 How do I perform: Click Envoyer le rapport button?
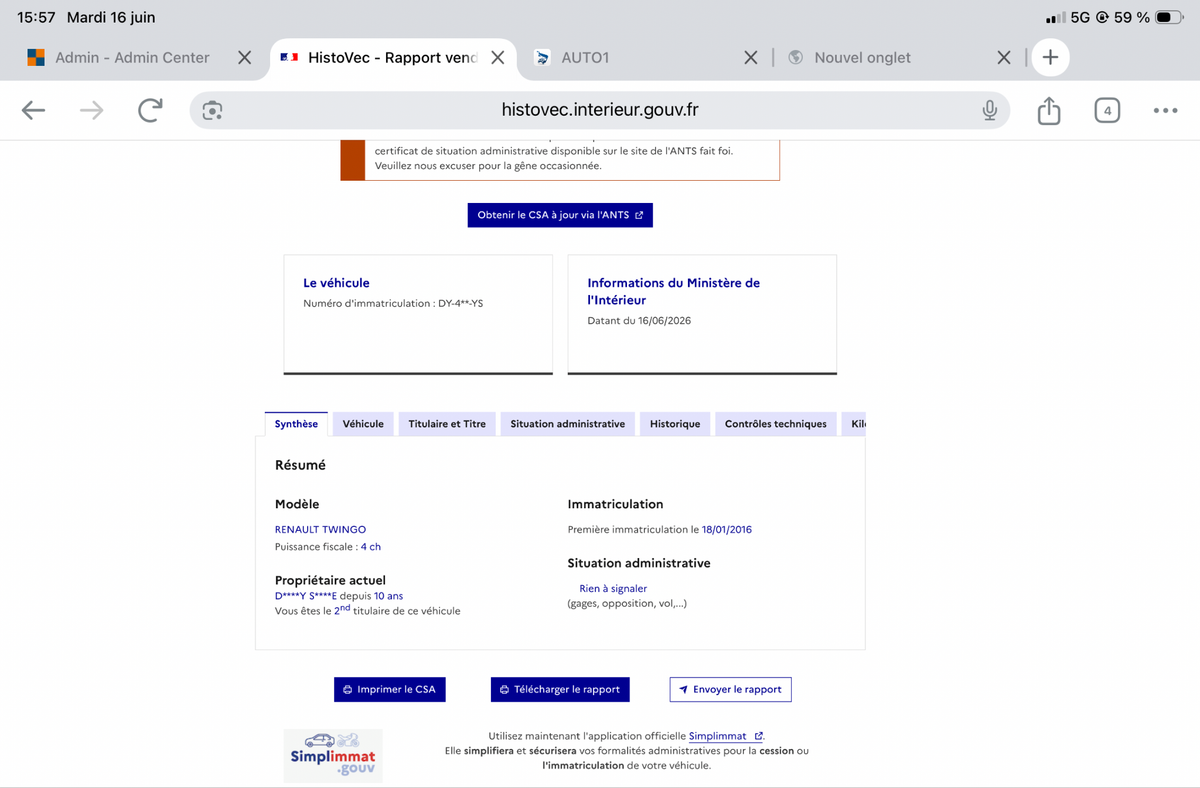coord(730,689)
